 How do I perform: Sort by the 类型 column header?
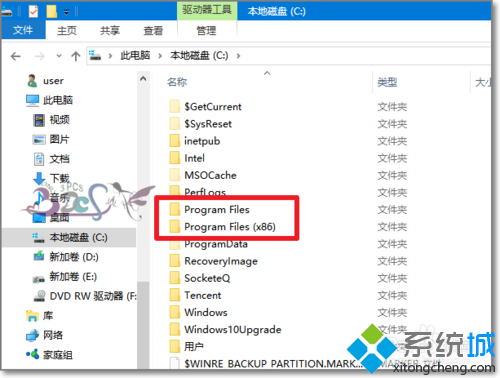[387, 82]
